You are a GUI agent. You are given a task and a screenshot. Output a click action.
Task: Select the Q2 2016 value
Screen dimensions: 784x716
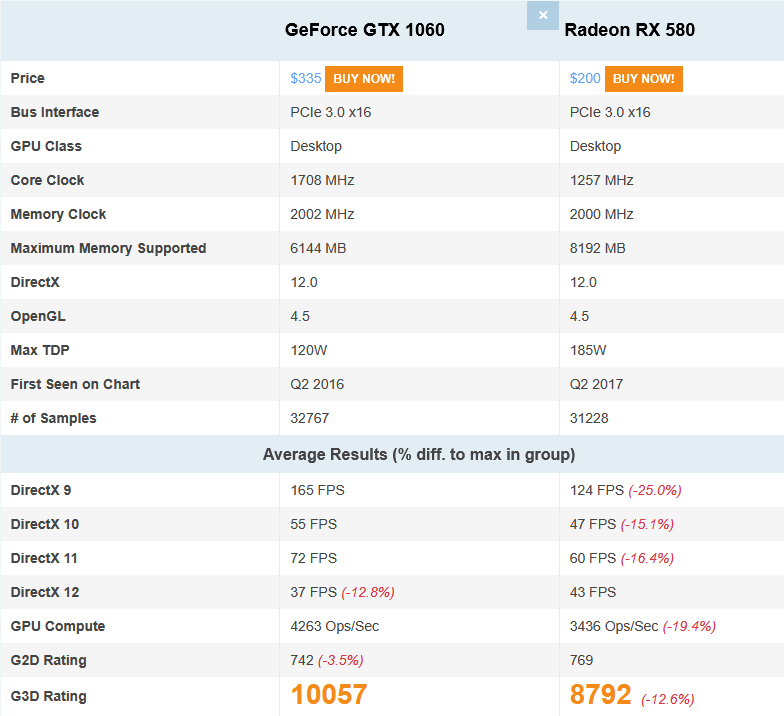317,384
